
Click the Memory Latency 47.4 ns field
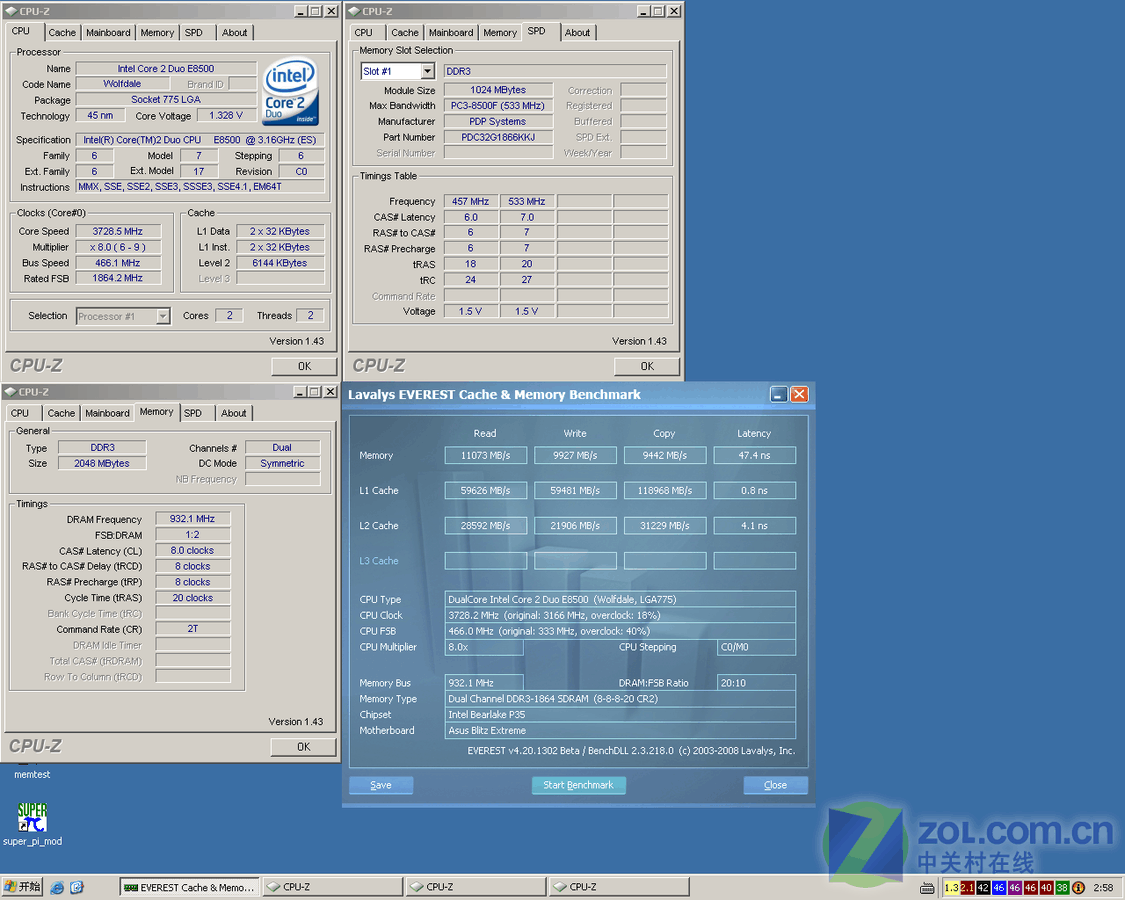(x=755, y=456)
